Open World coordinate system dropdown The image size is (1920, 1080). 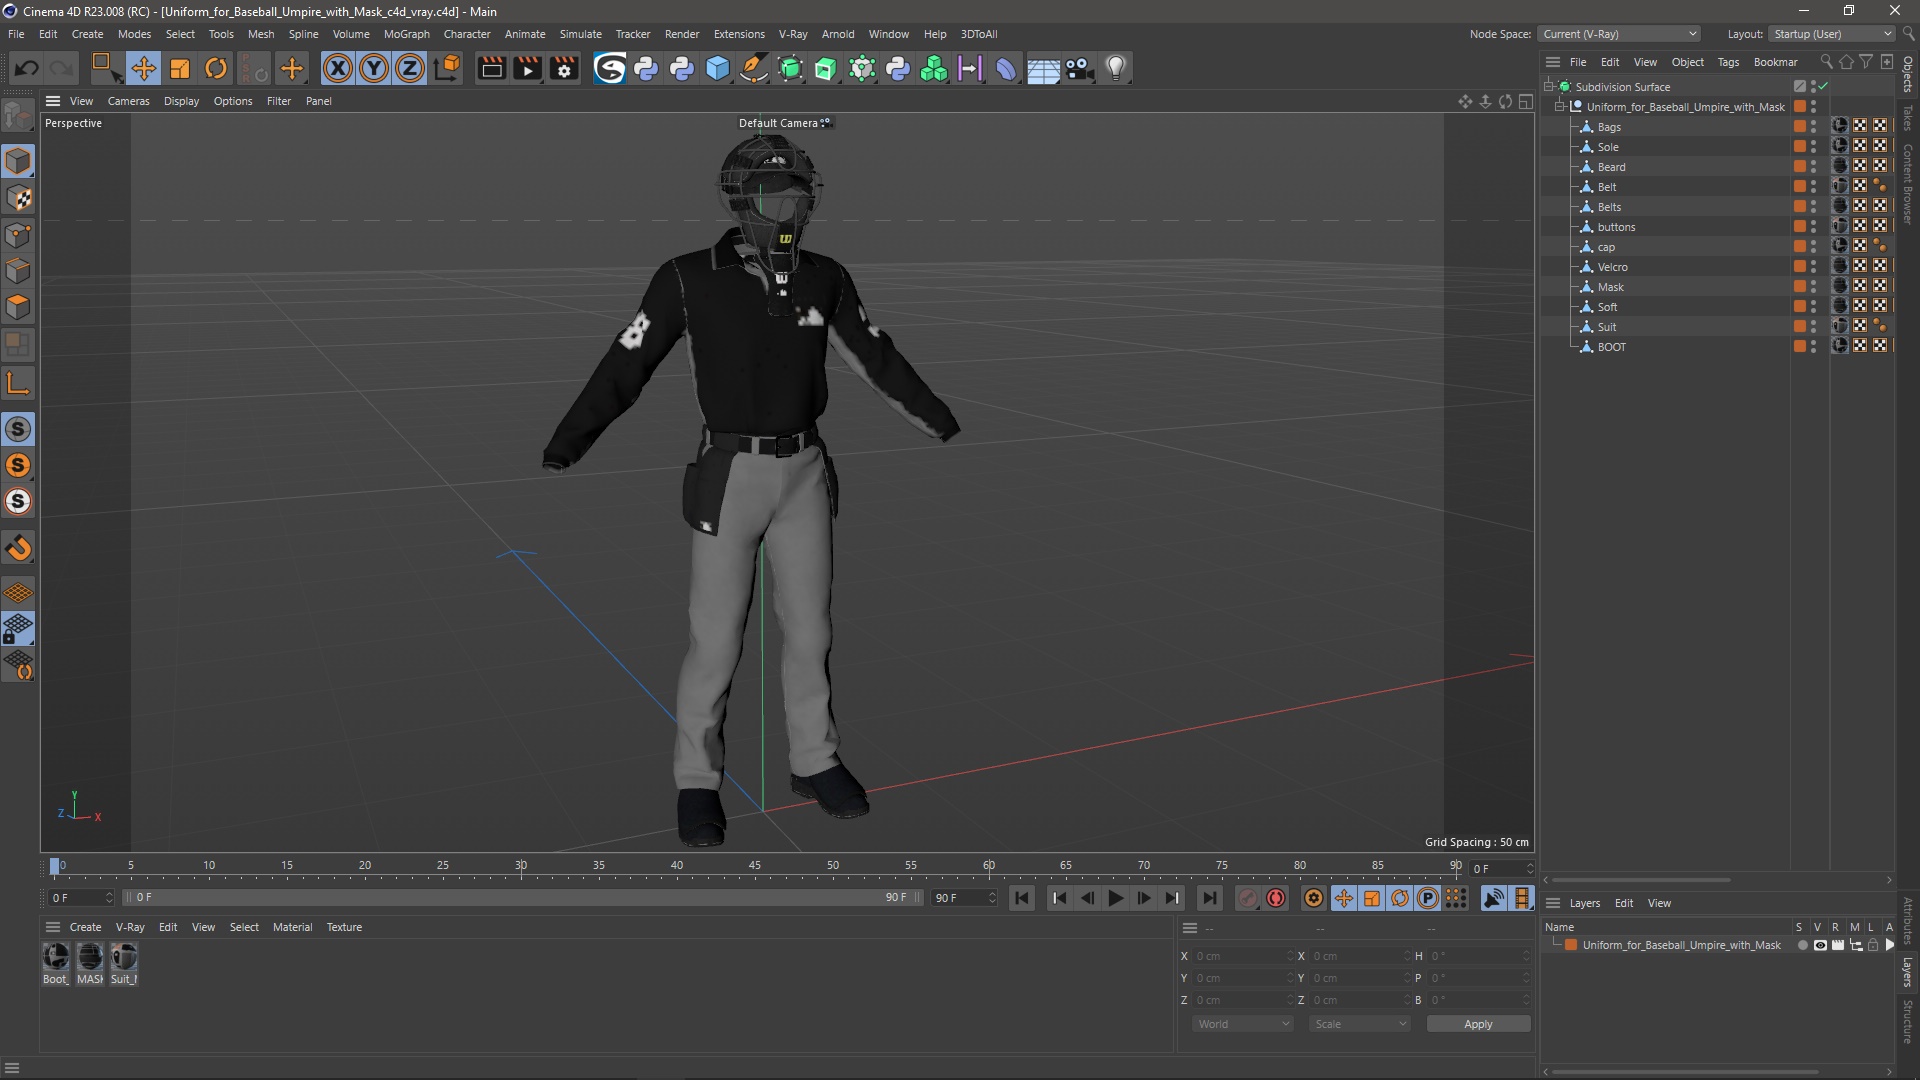click(1243, 1024)
